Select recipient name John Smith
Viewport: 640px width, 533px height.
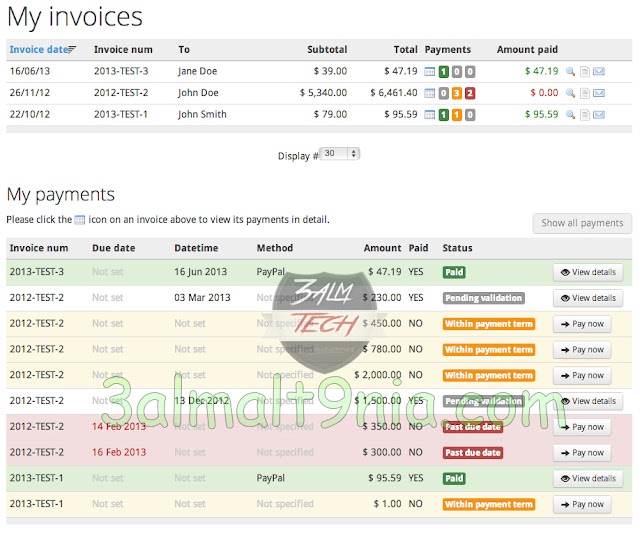pos(202,114)
